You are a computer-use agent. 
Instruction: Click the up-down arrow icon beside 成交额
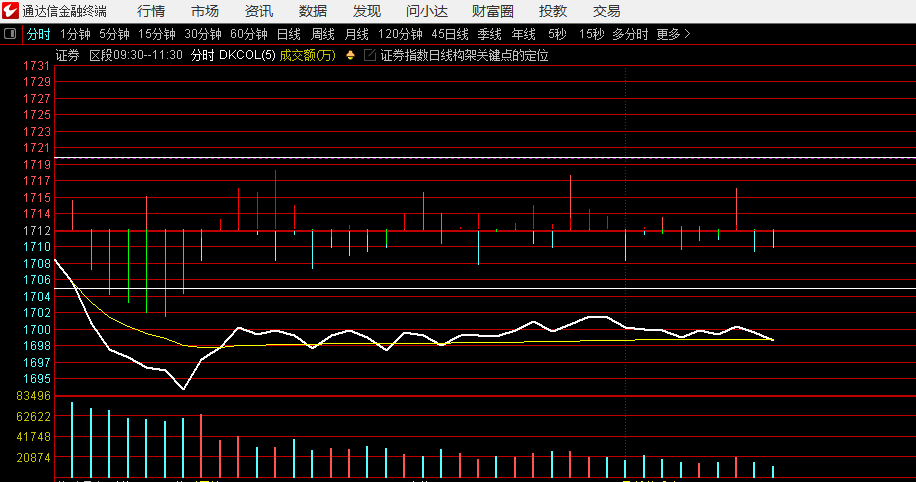pos(350,55)
